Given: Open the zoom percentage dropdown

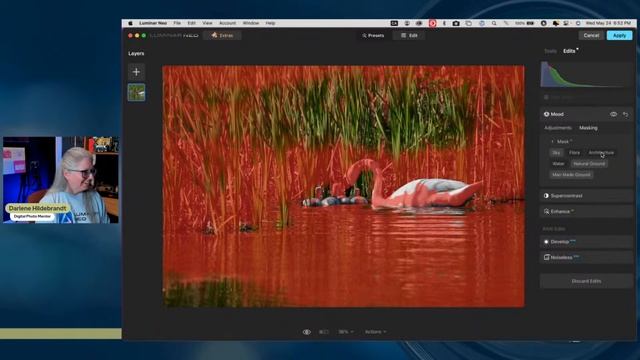Looking at the screenshot, I should pos(346,332).
